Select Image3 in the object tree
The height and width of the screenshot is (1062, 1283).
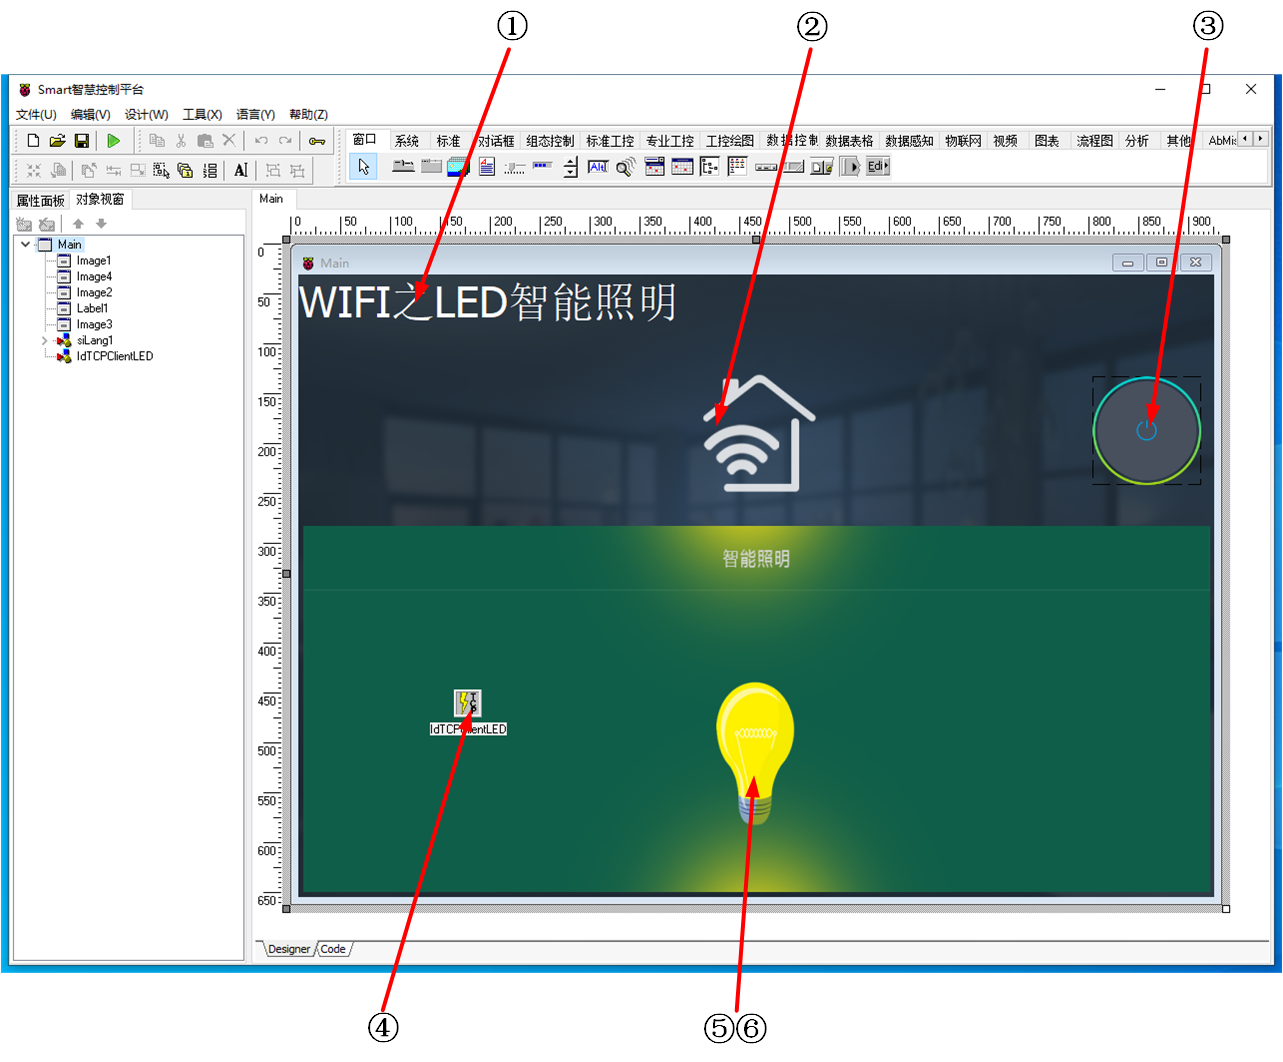[94, 325]
